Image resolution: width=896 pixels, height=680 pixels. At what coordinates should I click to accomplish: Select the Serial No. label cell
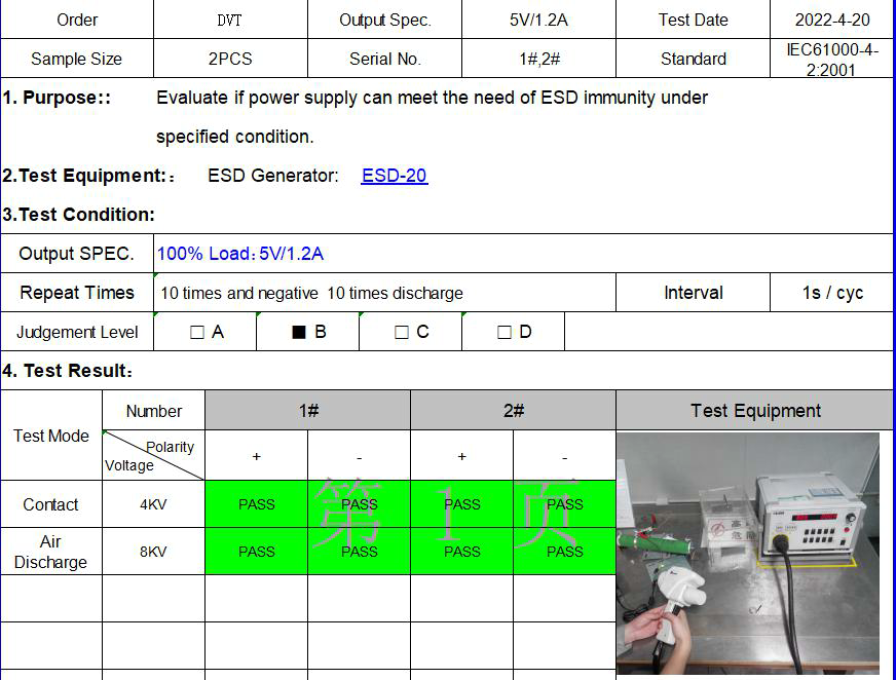tap(385, 58)
